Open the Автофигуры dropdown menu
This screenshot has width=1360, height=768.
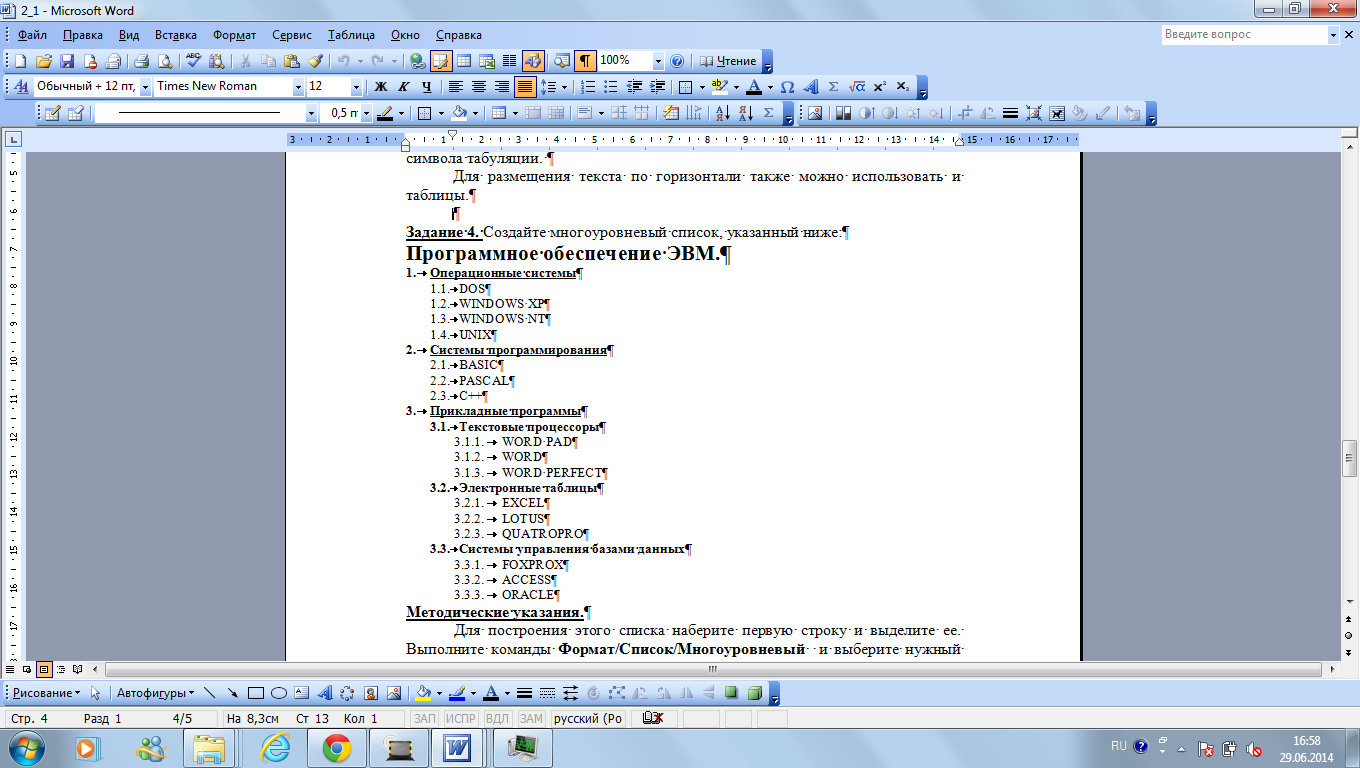[156, 692]
